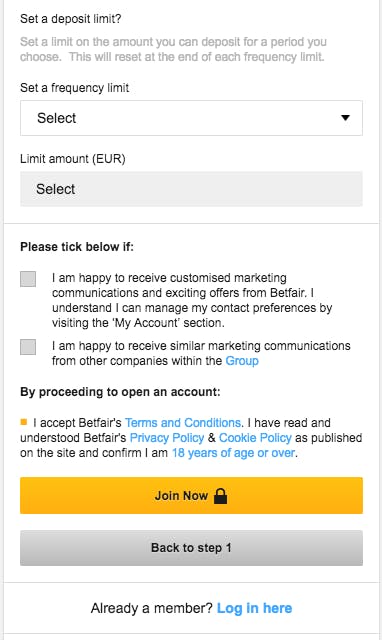Click the 'Please tick below if:' heading
This screenshot has height=640, width=382.
coord(77,247)
